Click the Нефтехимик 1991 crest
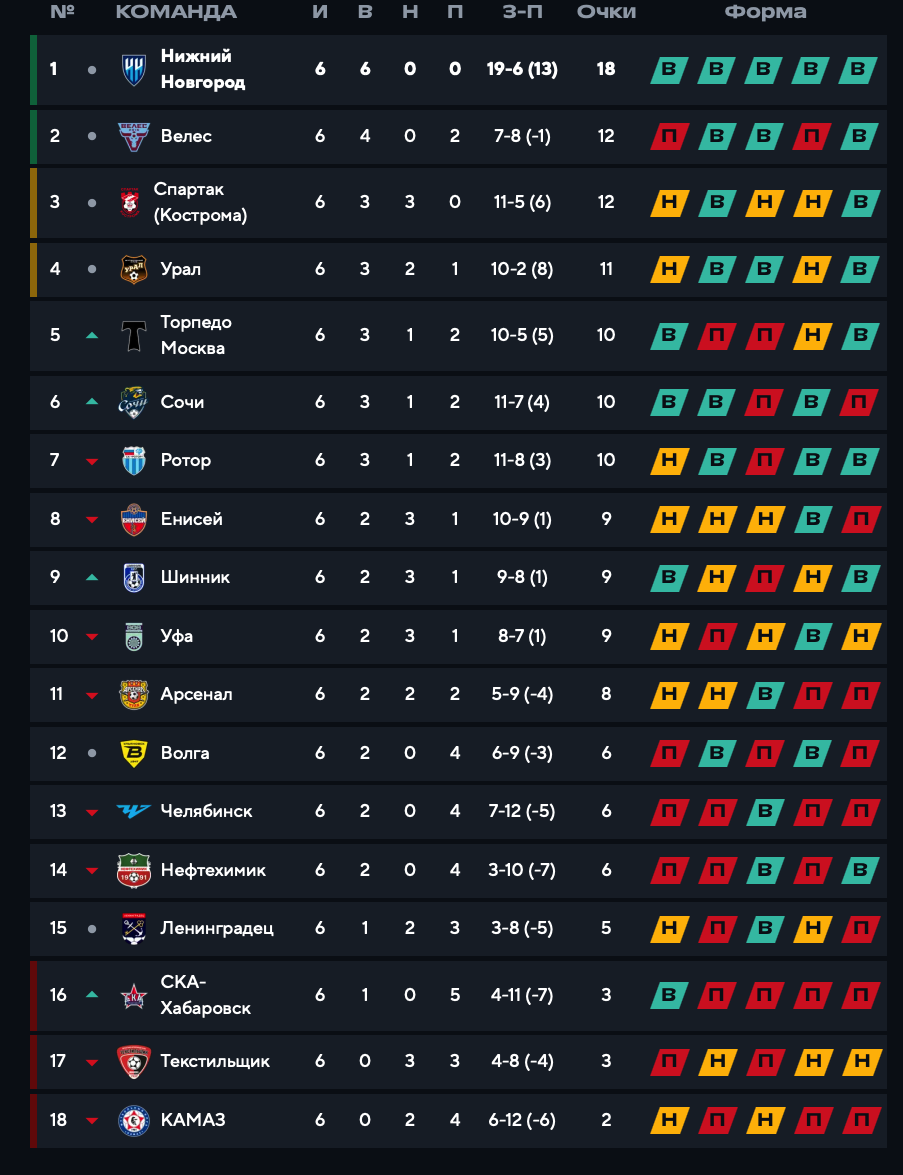This screenshot has width=903, height=1175. click(x=133, y=870)
